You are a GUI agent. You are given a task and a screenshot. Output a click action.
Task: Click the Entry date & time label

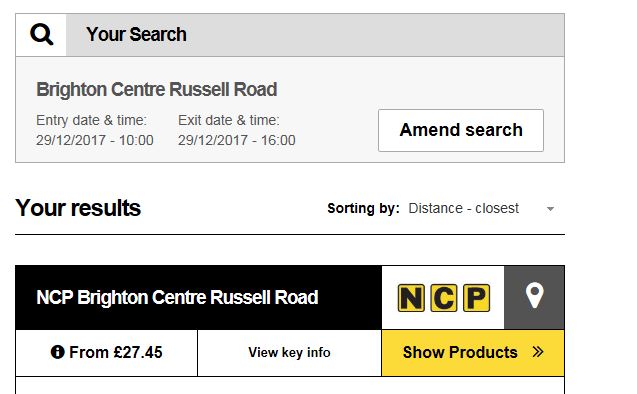91,120
